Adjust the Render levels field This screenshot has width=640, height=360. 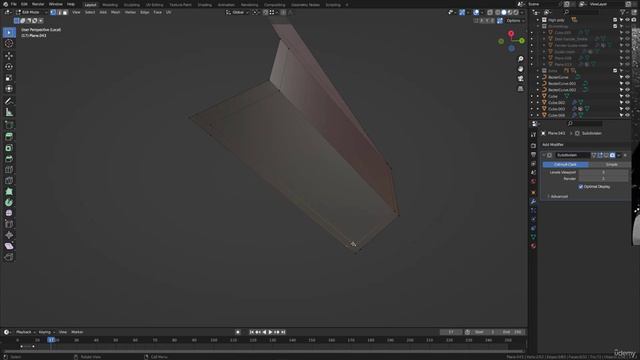click(603, 179)
